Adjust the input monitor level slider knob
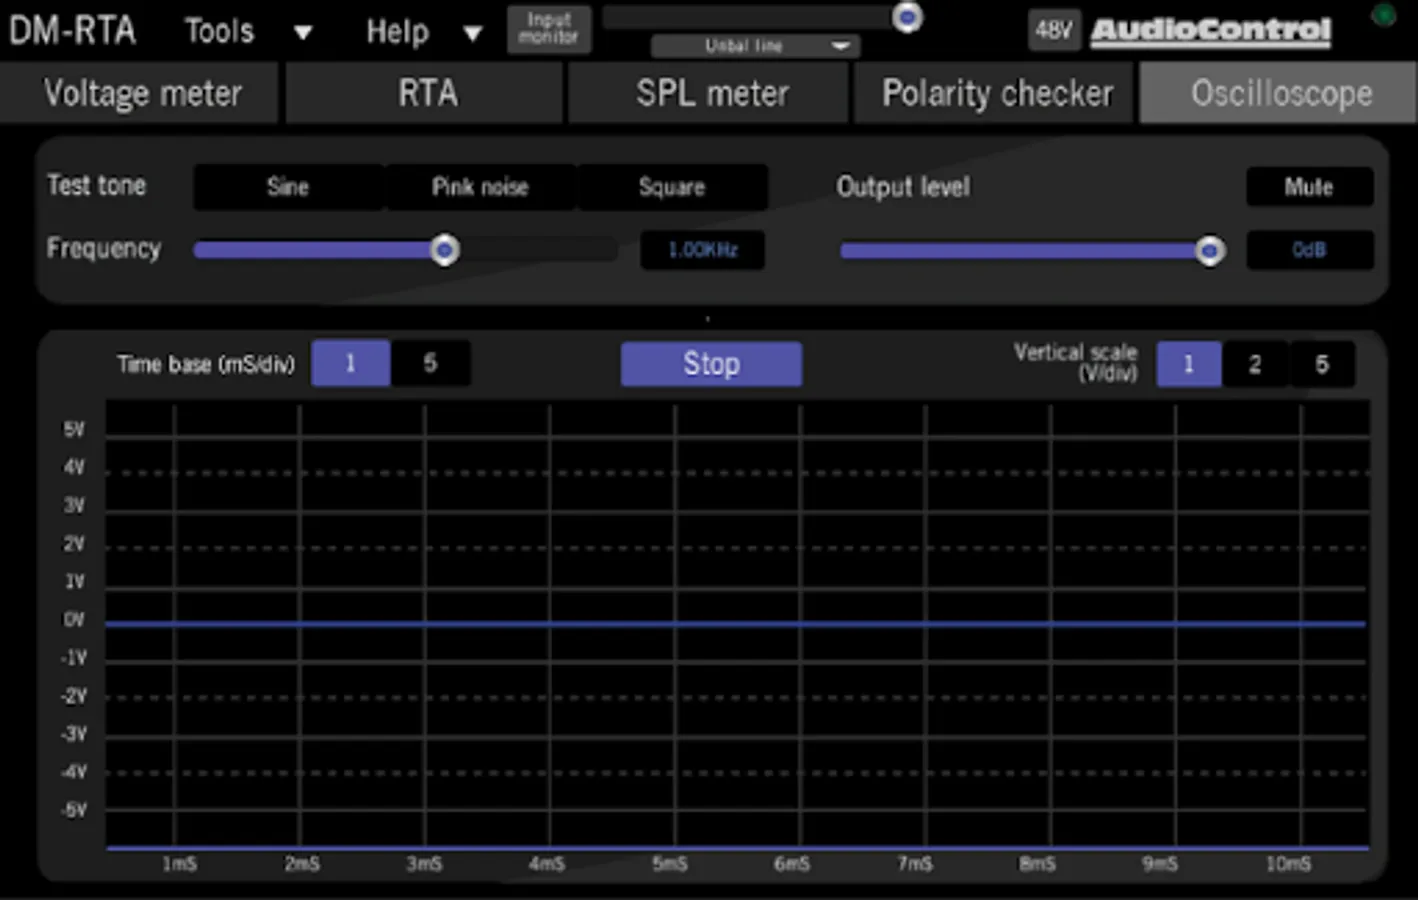The height and width of the screenshot is (900, 1418). pos(907,16)
